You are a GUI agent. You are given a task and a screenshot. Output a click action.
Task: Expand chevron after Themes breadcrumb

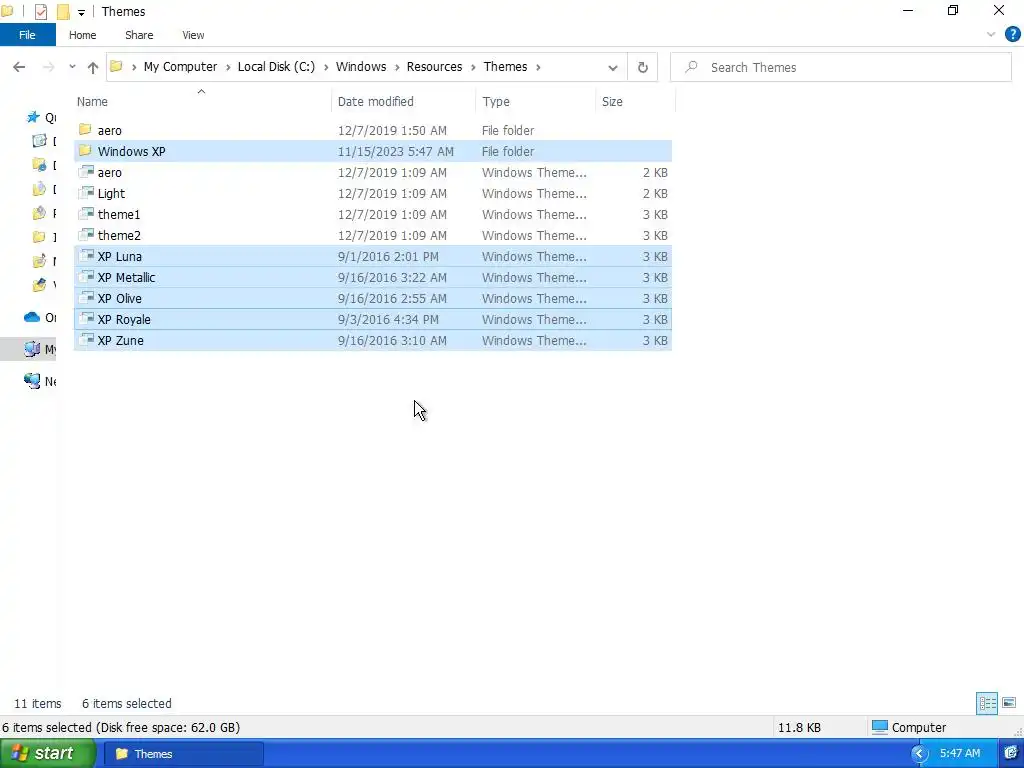click(x=539, y=67)
